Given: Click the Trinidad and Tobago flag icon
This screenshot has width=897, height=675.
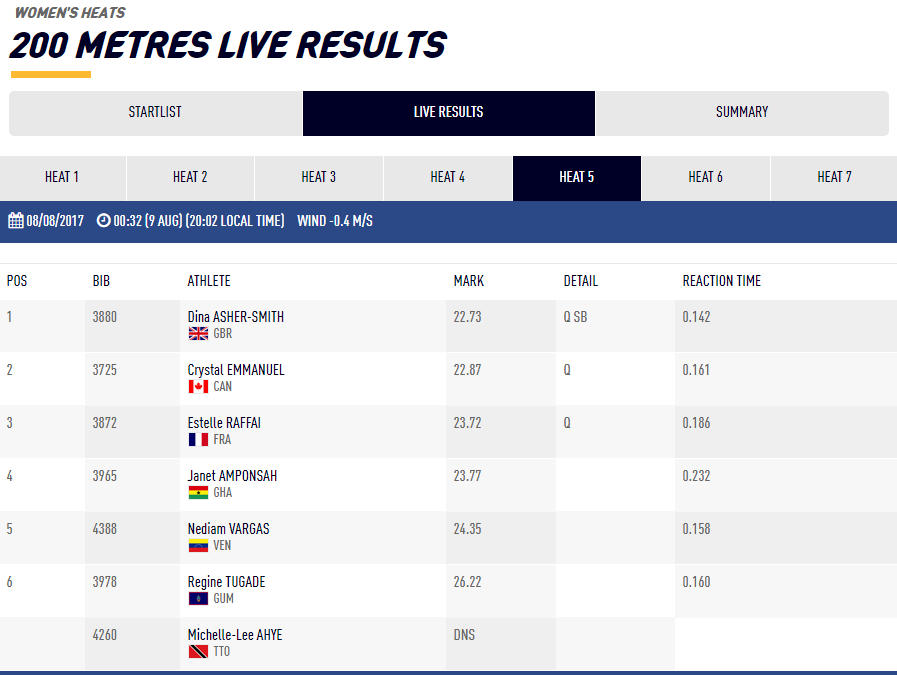Looking at the screenshot, I should [x=198, y=652].
